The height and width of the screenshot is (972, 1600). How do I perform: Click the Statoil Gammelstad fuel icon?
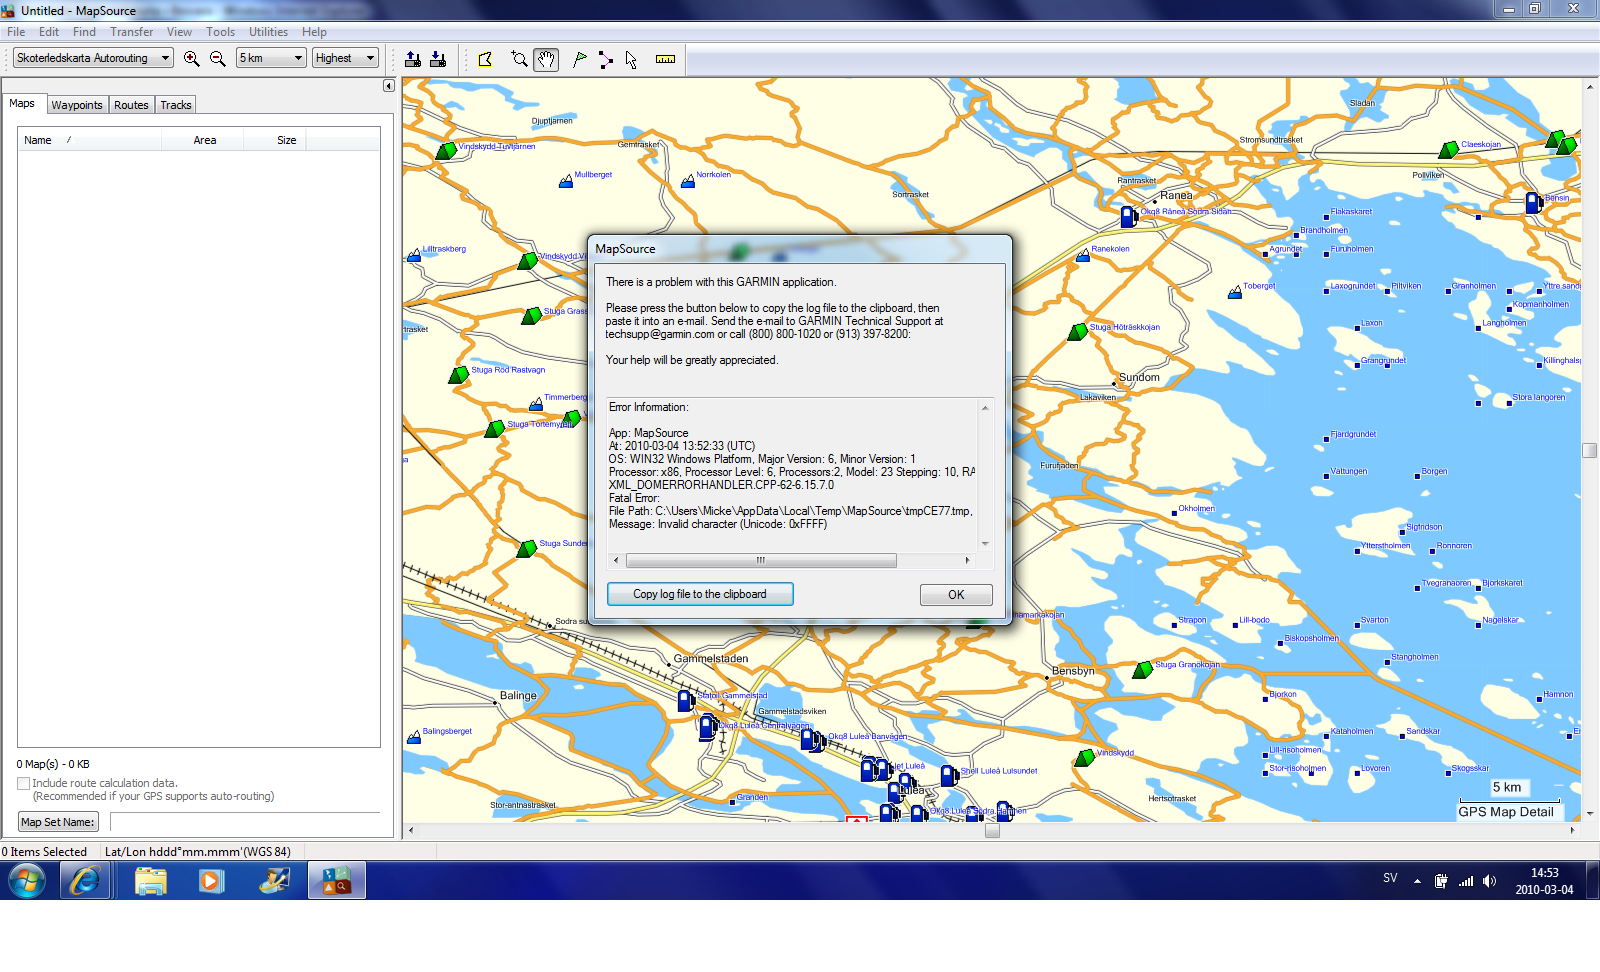pyautogui.click(x=685, y=700)
